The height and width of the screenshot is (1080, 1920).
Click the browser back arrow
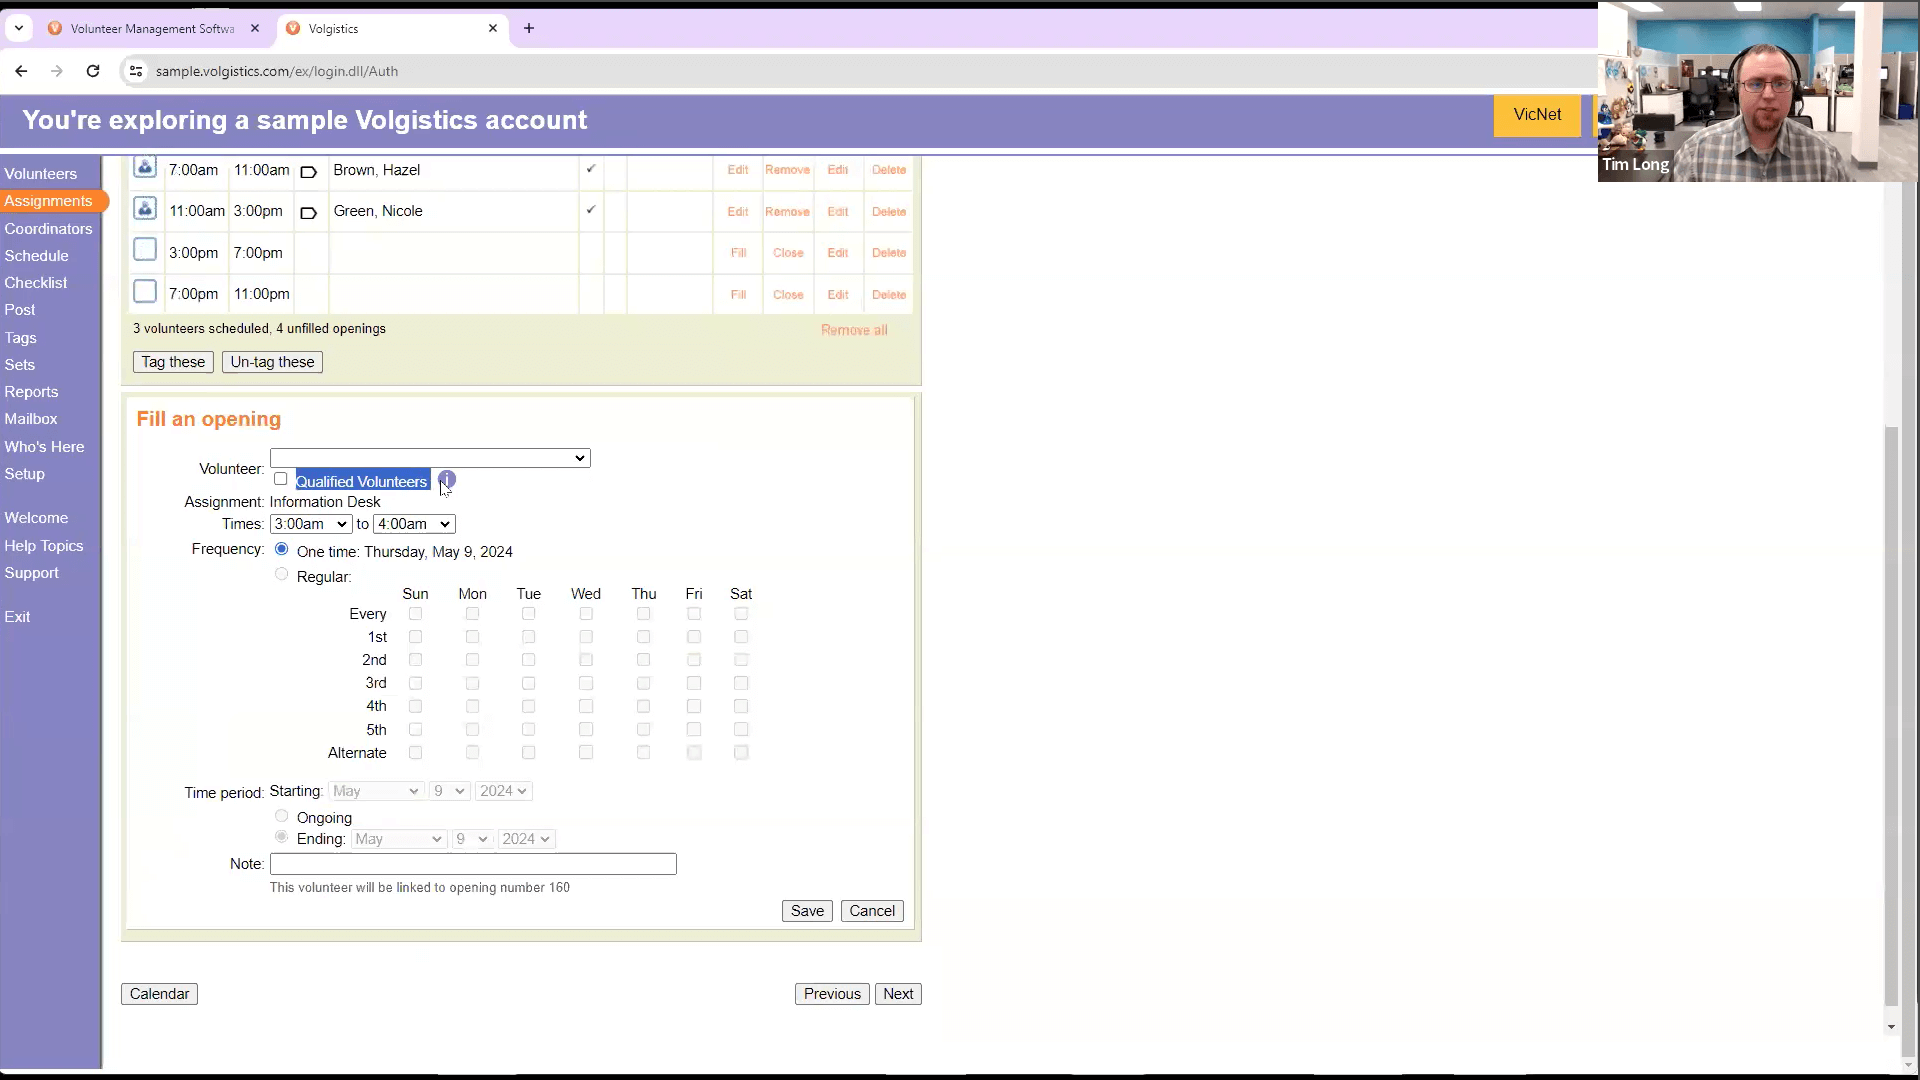coord(21,71)
